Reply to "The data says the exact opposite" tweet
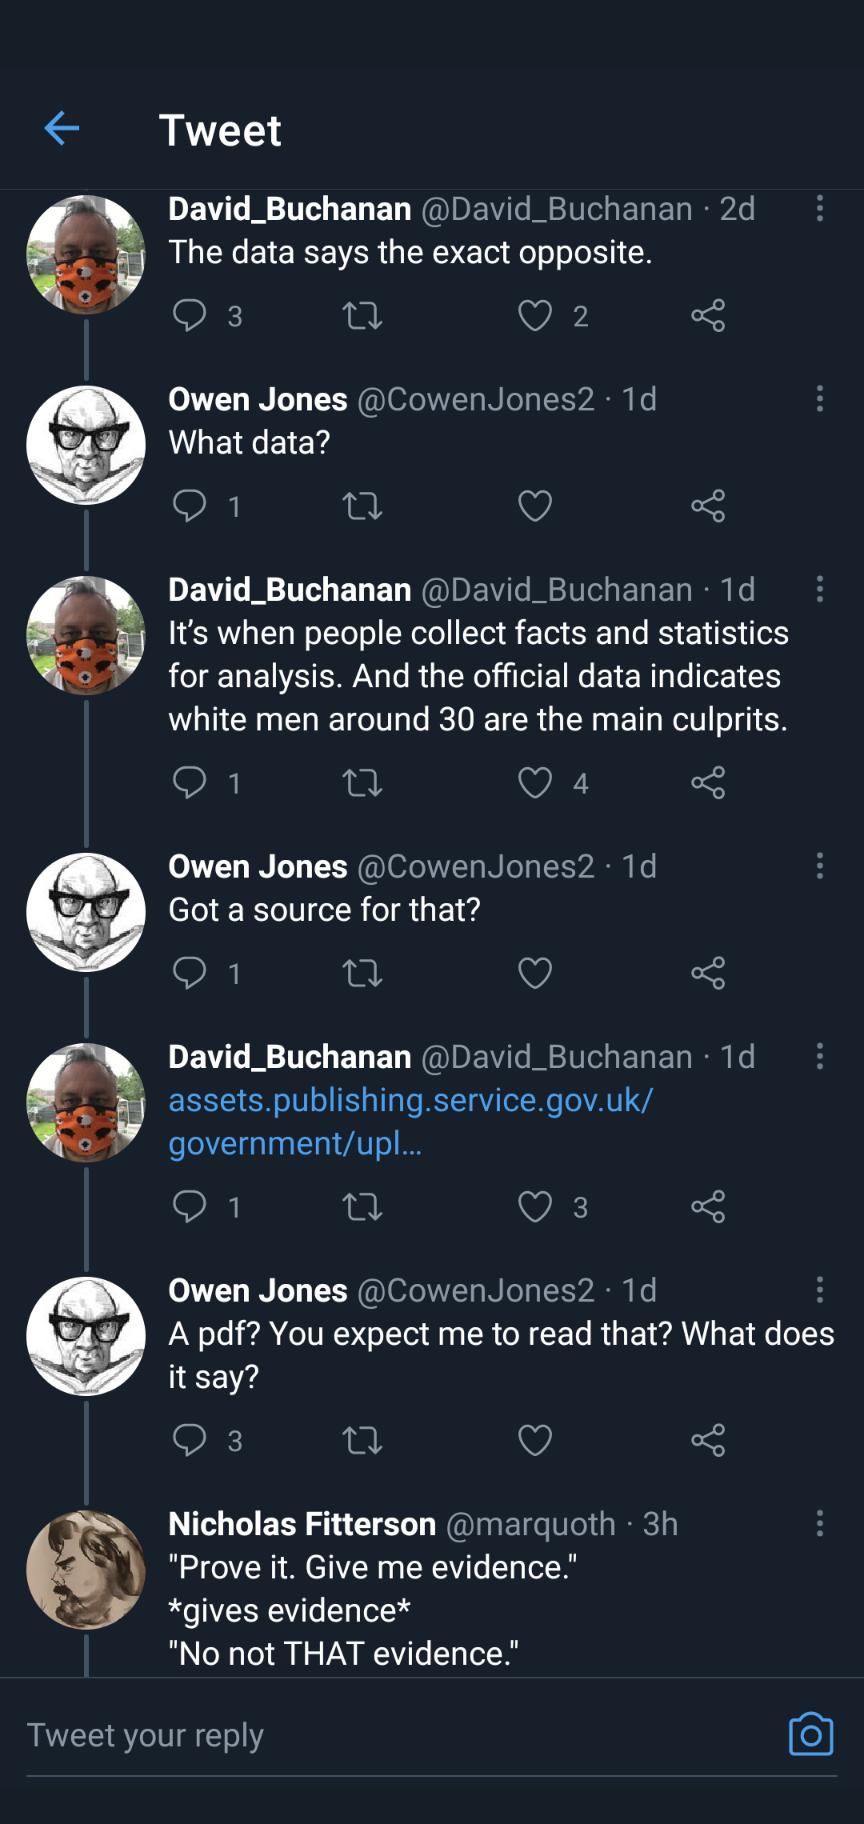864x1824 pixels. coord(189,315)
